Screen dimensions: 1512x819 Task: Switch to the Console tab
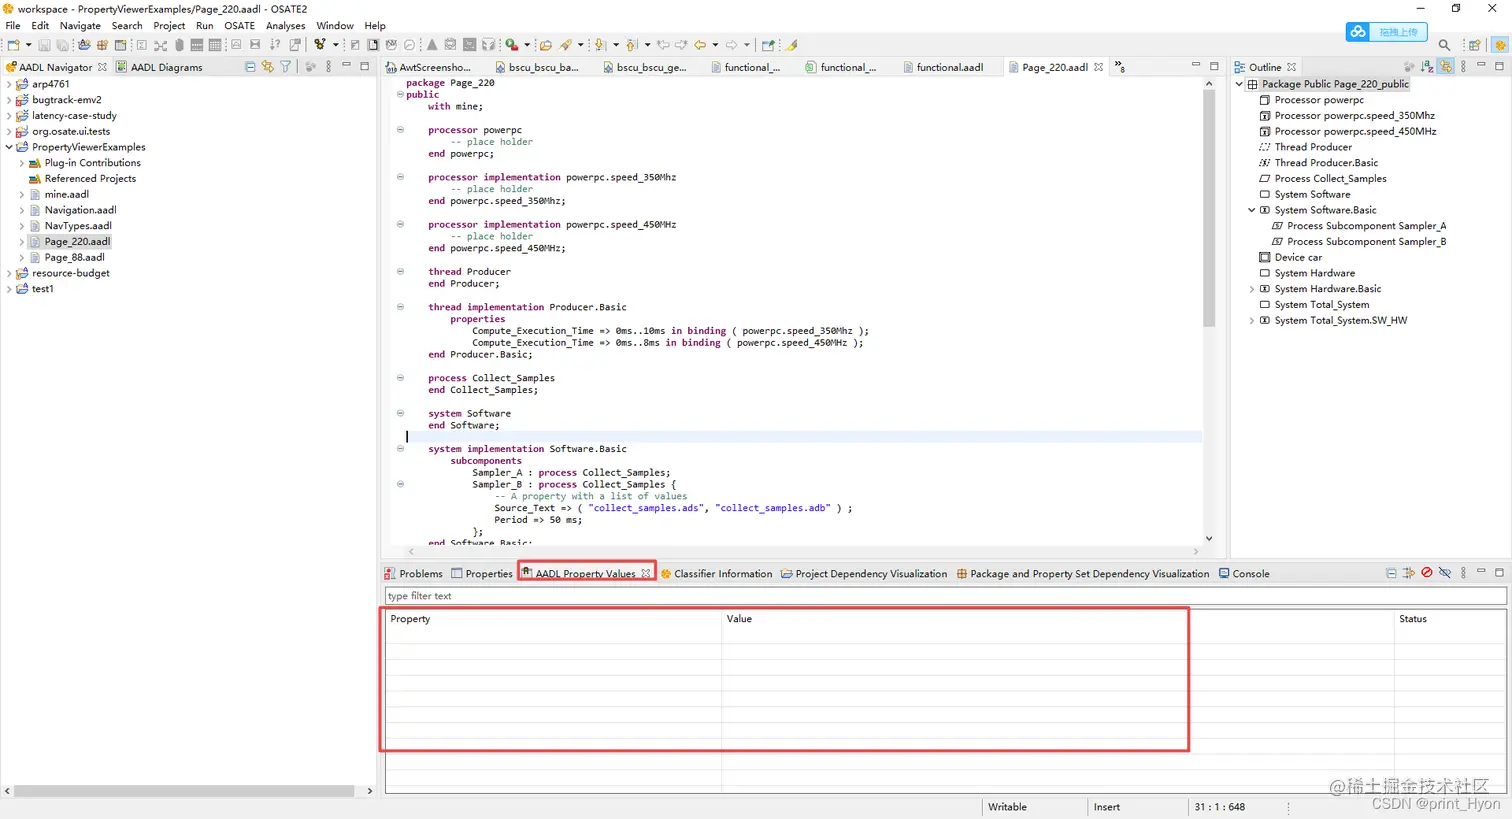[1244, 574]
